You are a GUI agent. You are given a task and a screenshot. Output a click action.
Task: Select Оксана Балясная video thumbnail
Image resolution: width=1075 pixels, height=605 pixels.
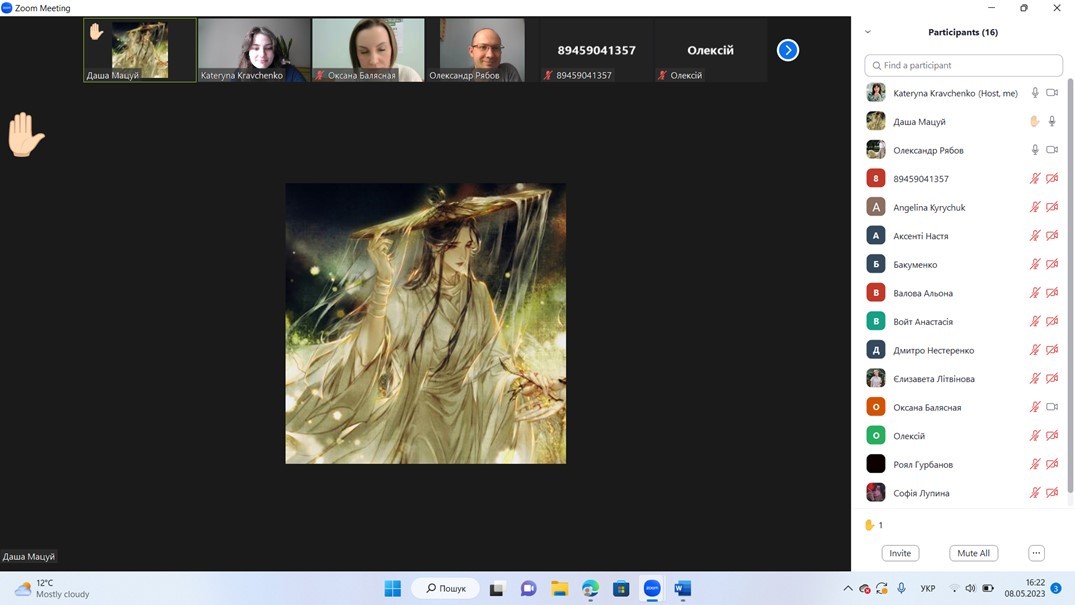point(368,50)
